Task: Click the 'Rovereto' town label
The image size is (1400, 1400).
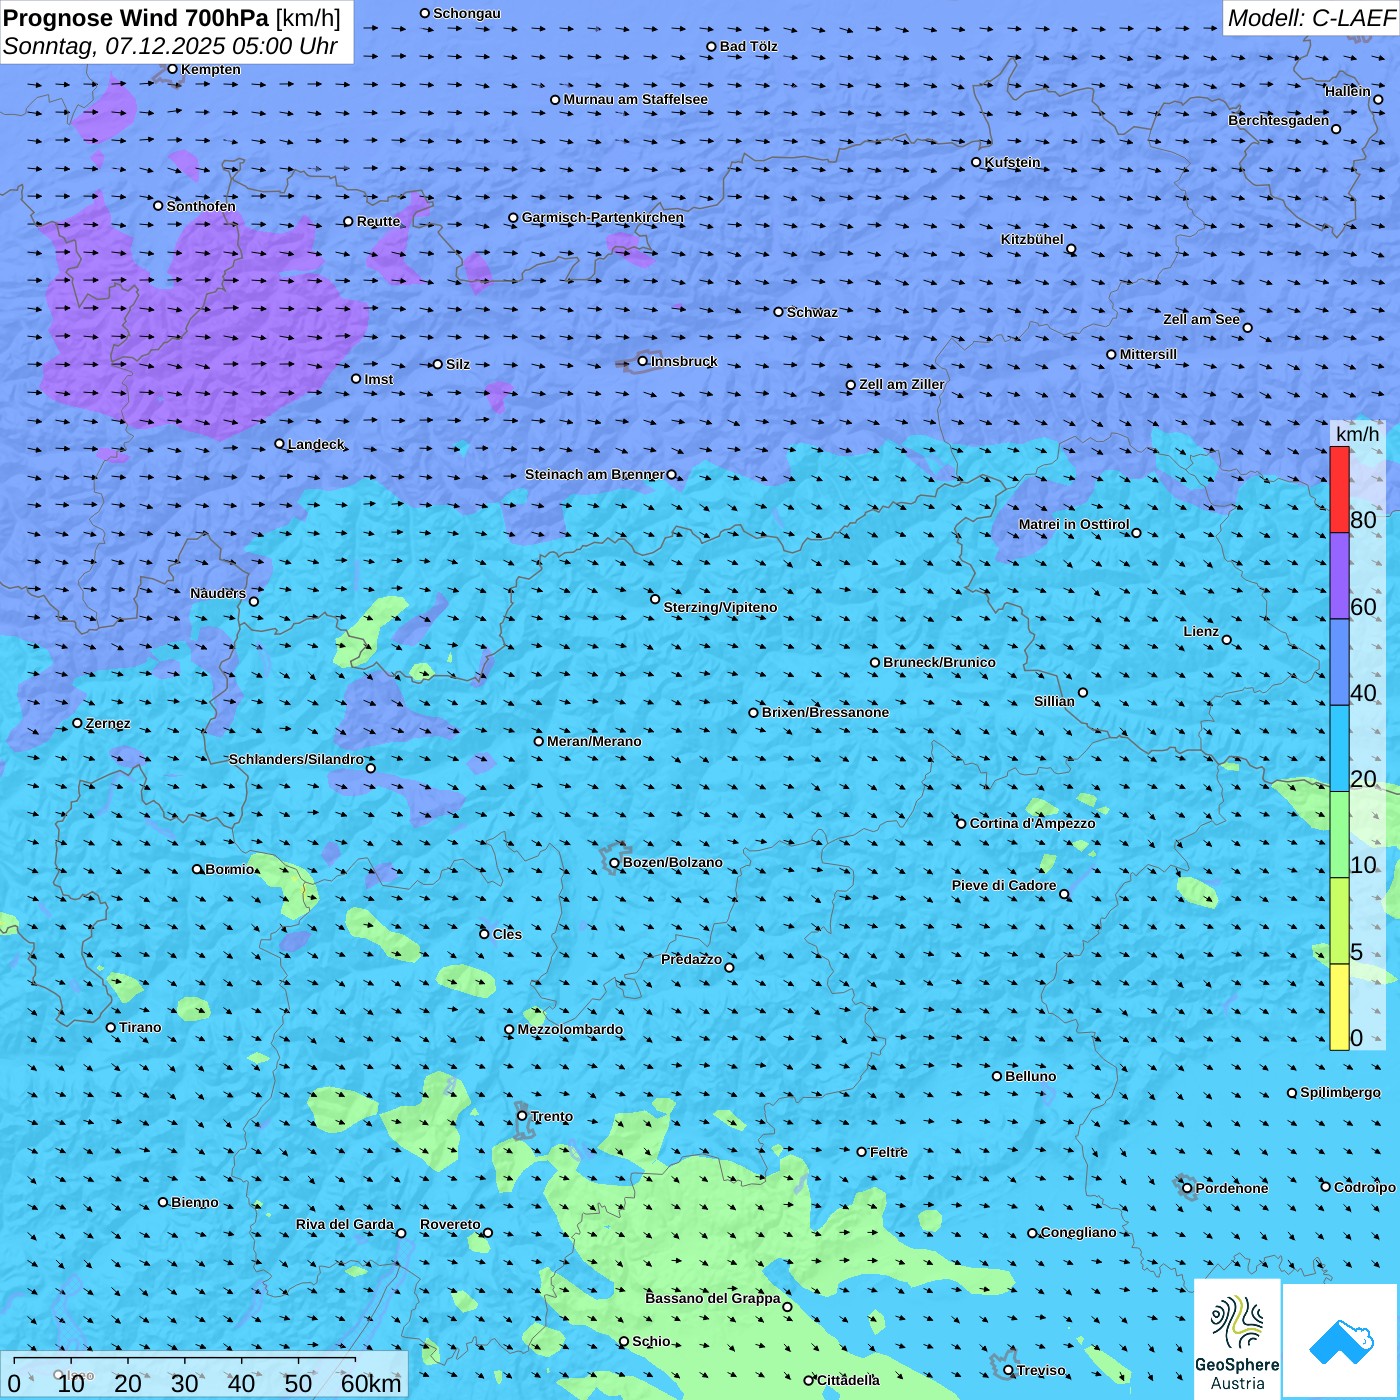Action: click(450, 1224)
